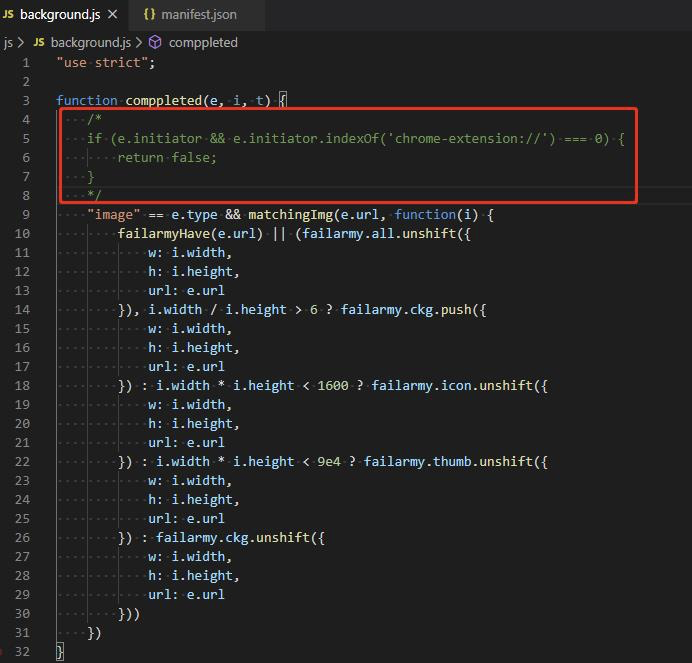
Task: Click failarmy.thumb.unshift on line 22
Action: (448, 462)
